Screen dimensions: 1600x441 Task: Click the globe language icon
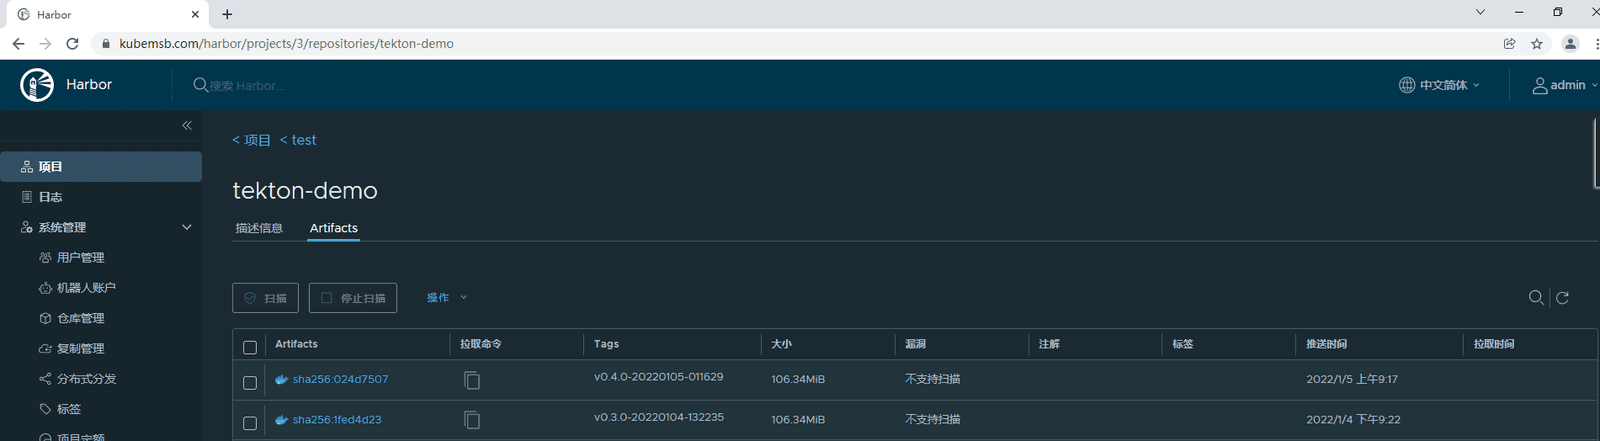click(1407, 85)
